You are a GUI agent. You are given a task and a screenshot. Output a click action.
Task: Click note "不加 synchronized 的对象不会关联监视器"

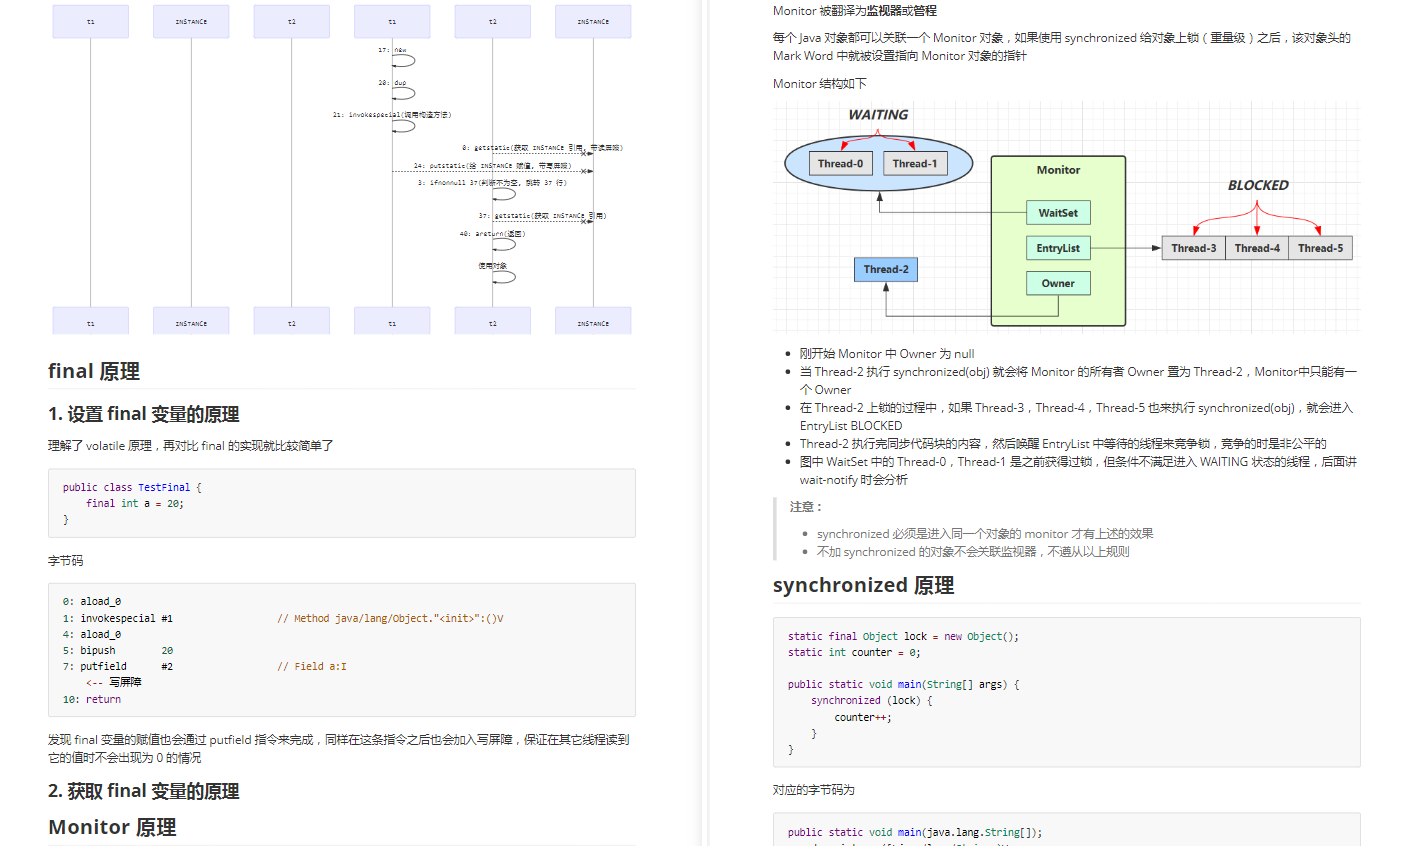[973, 552]
